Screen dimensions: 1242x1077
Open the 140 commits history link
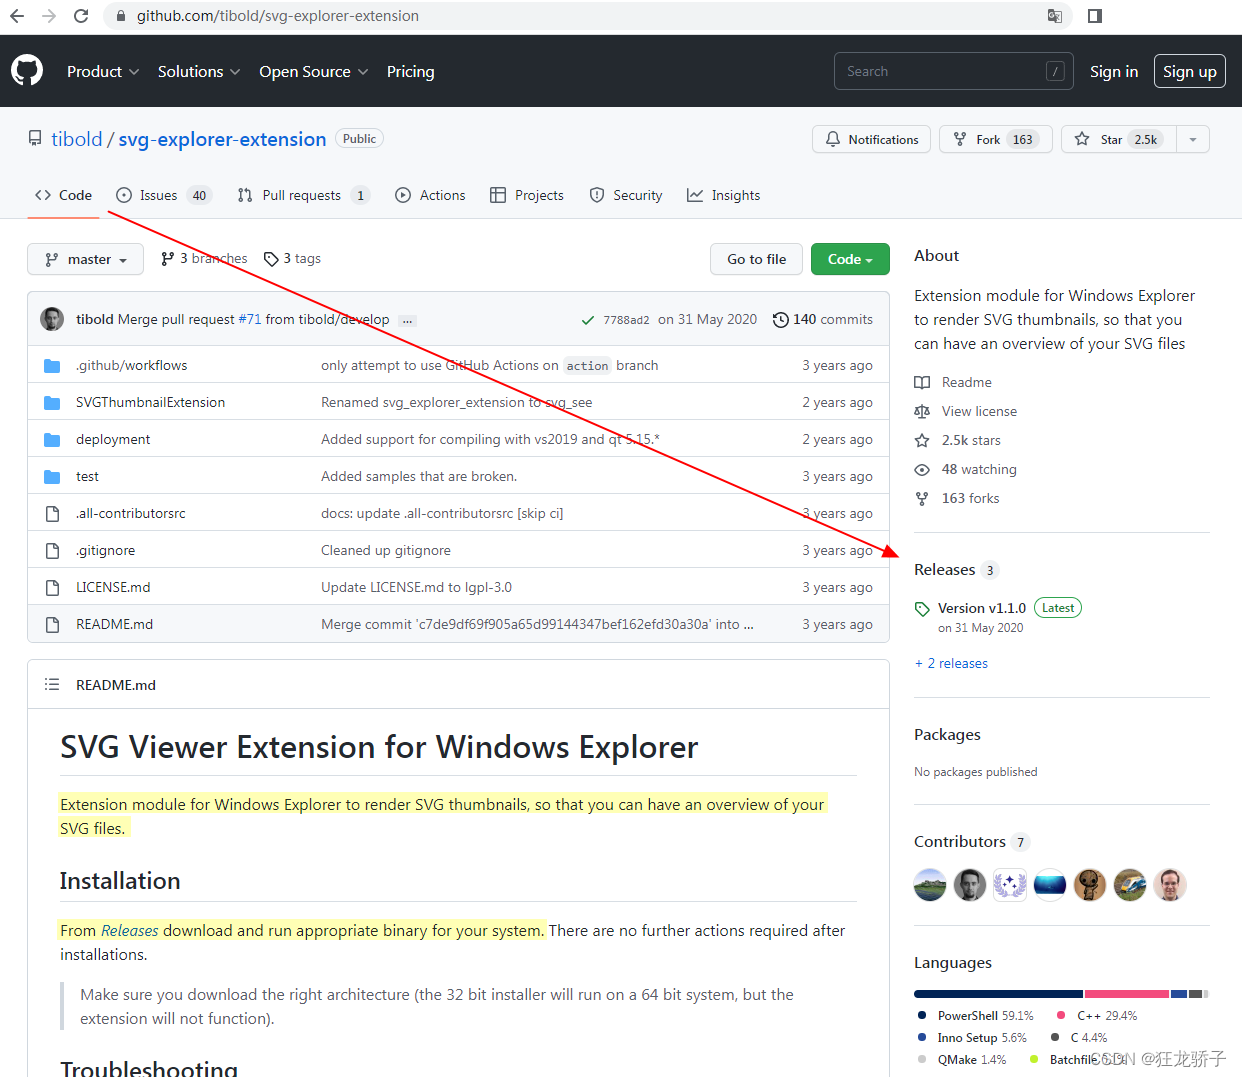point(823,320)
